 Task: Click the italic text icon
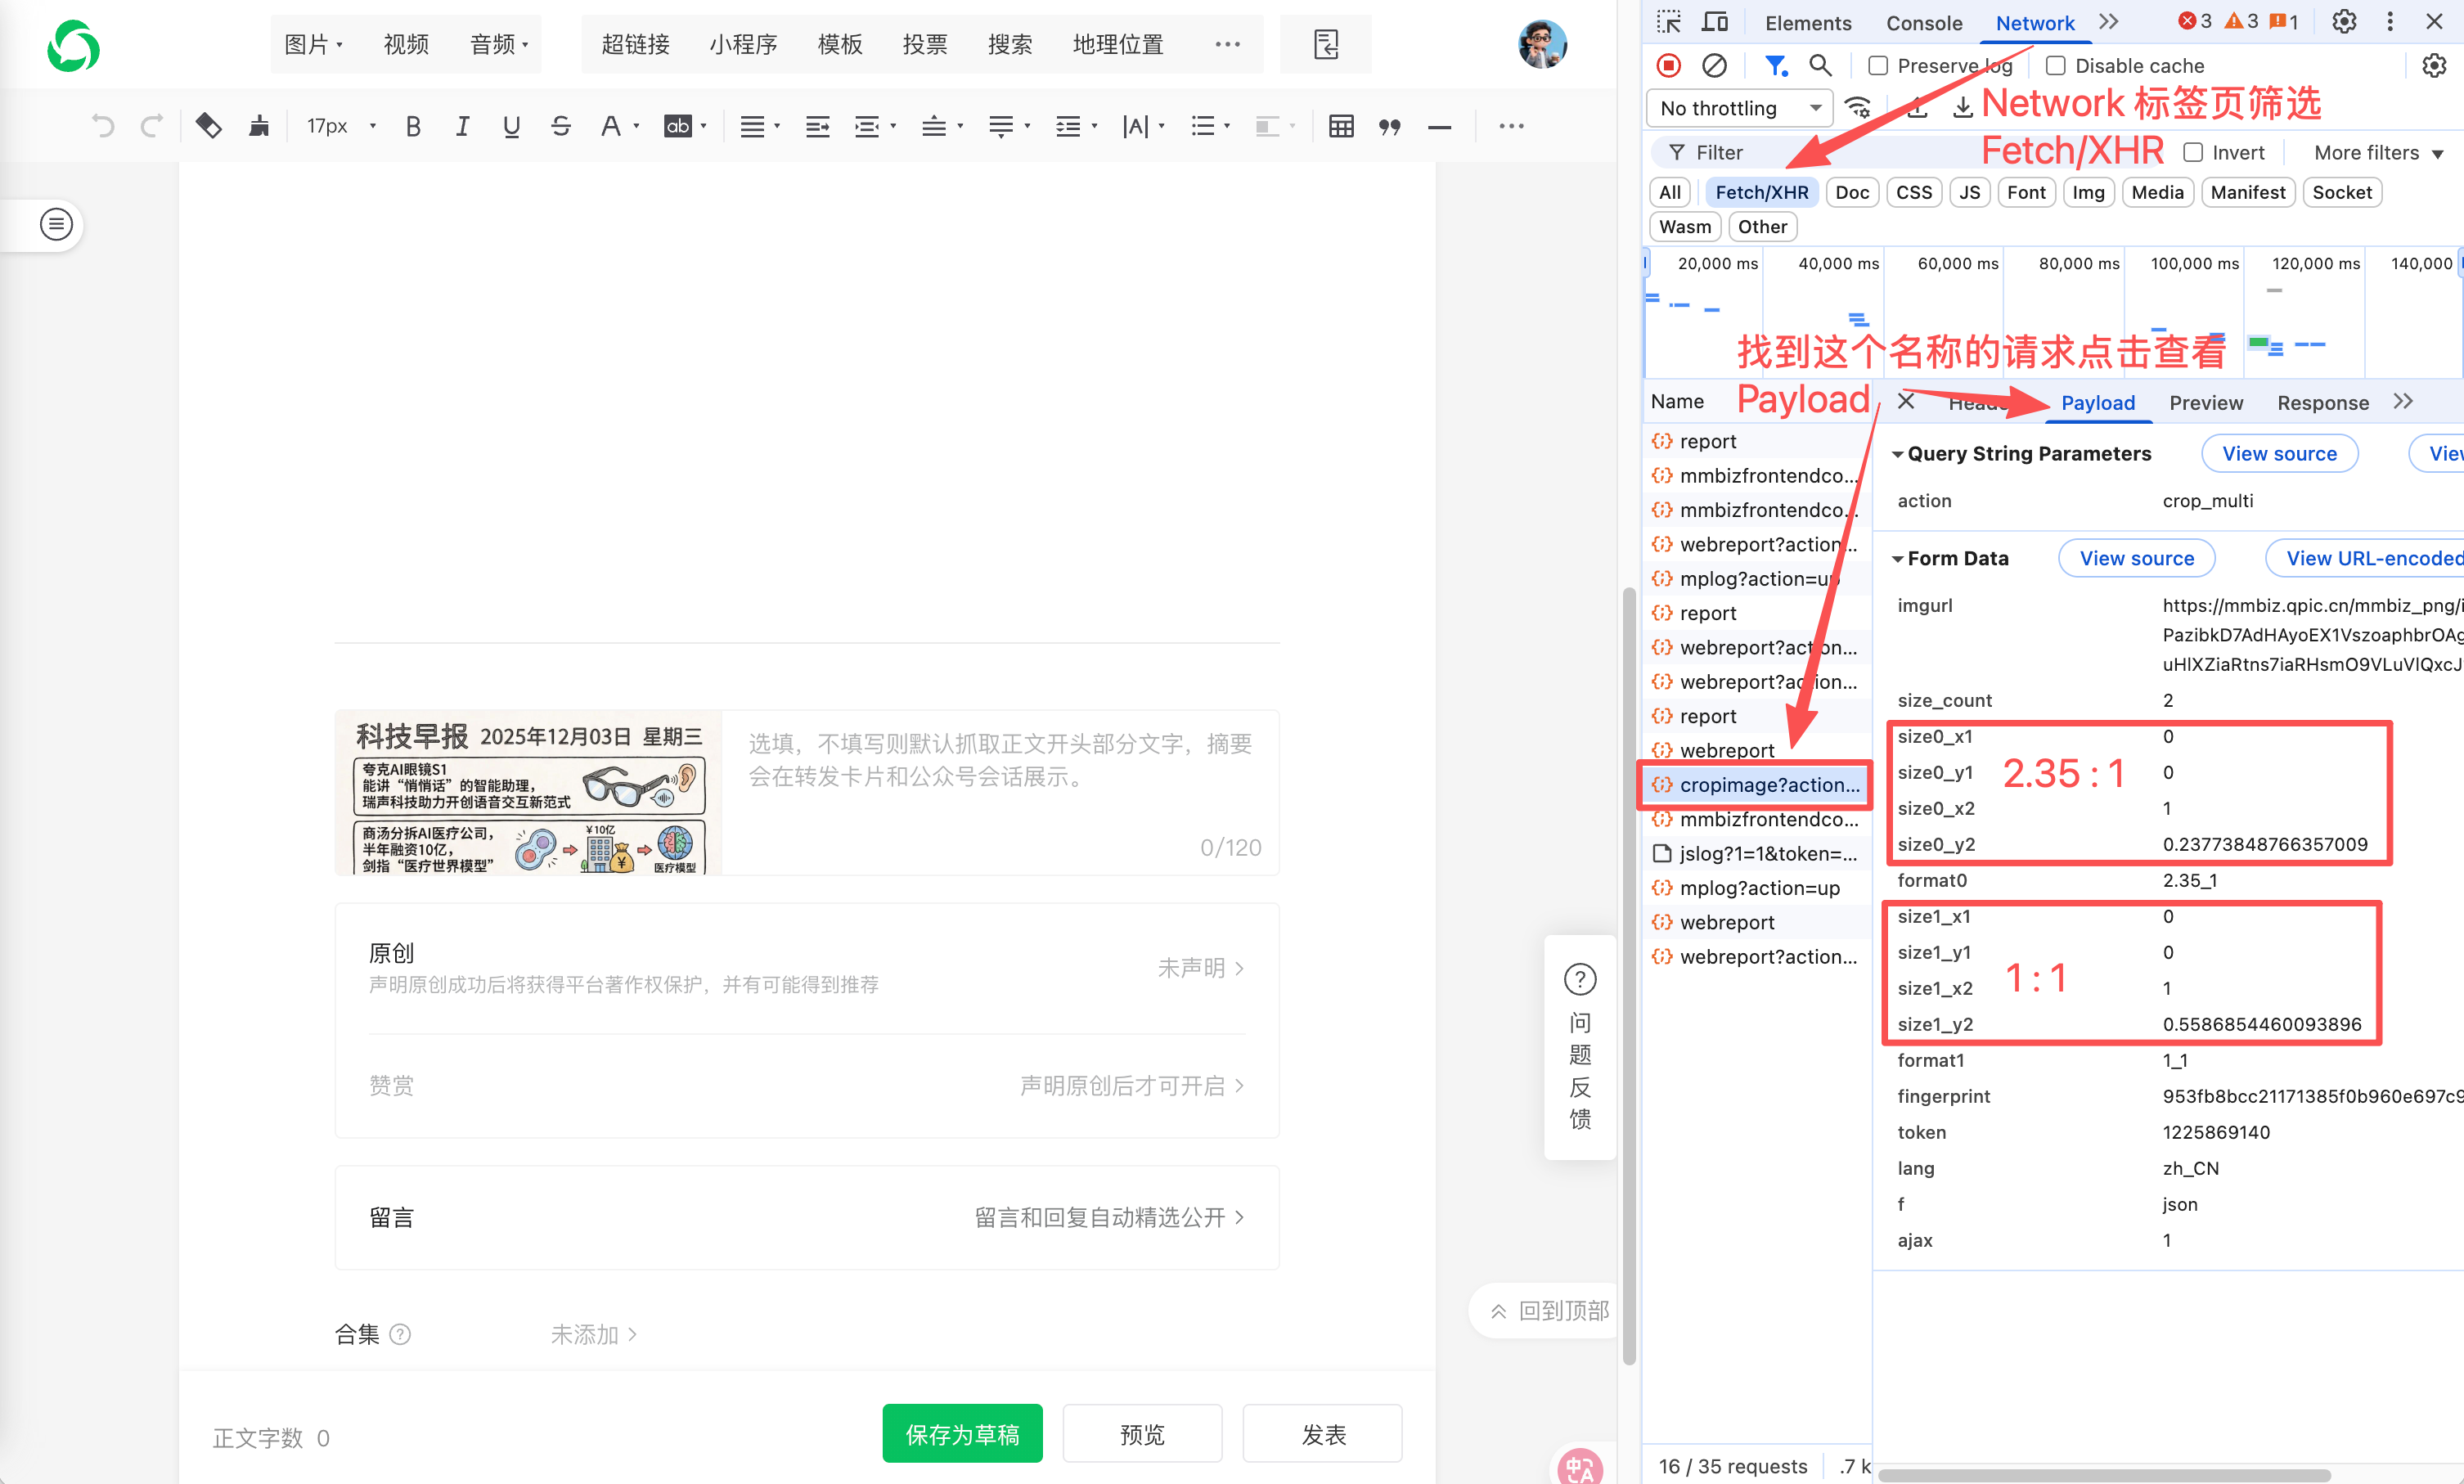(x=462, y=126)
